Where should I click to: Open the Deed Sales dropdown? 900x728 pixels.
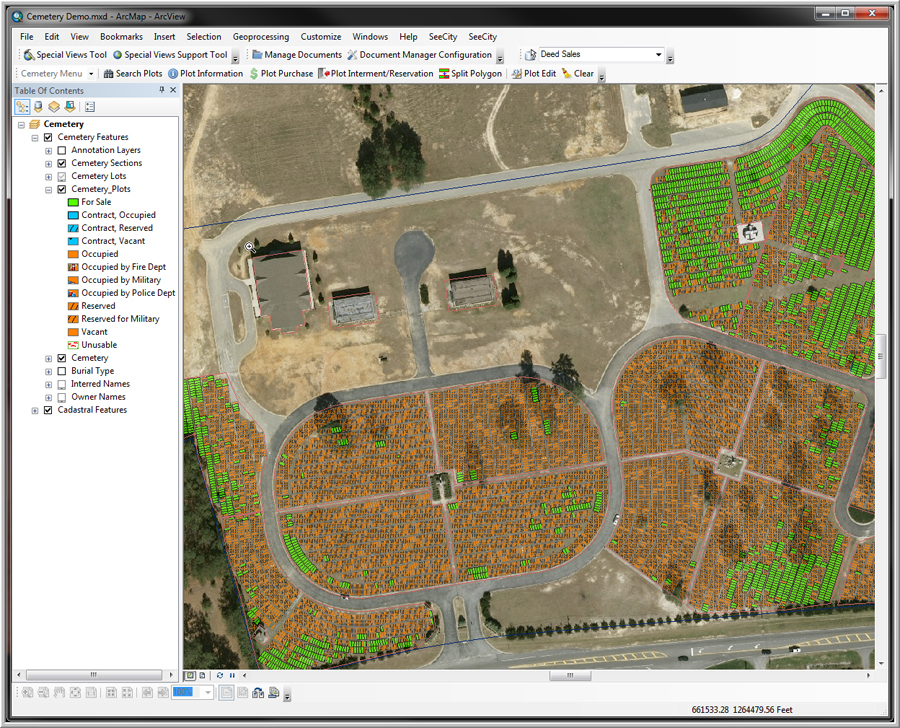[x=658, y=55]
